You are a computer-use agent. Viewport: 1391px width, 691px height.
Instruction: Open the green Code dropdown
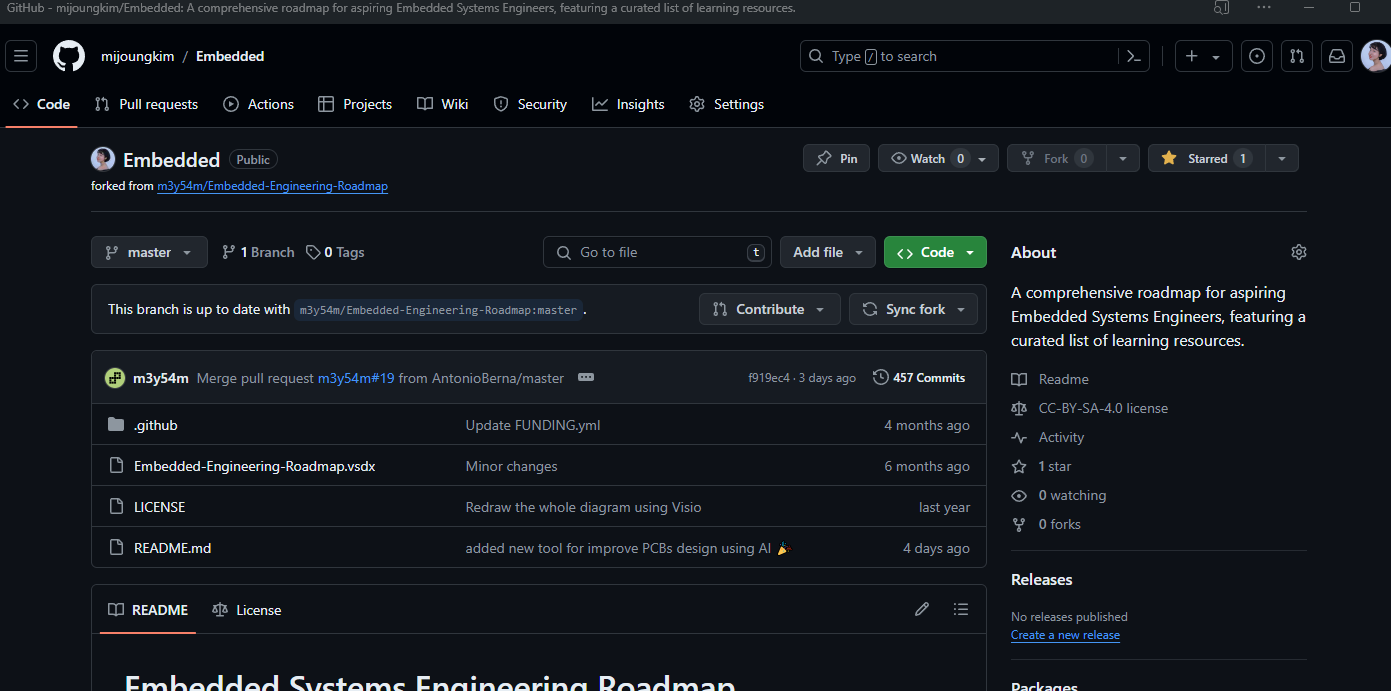935,252
